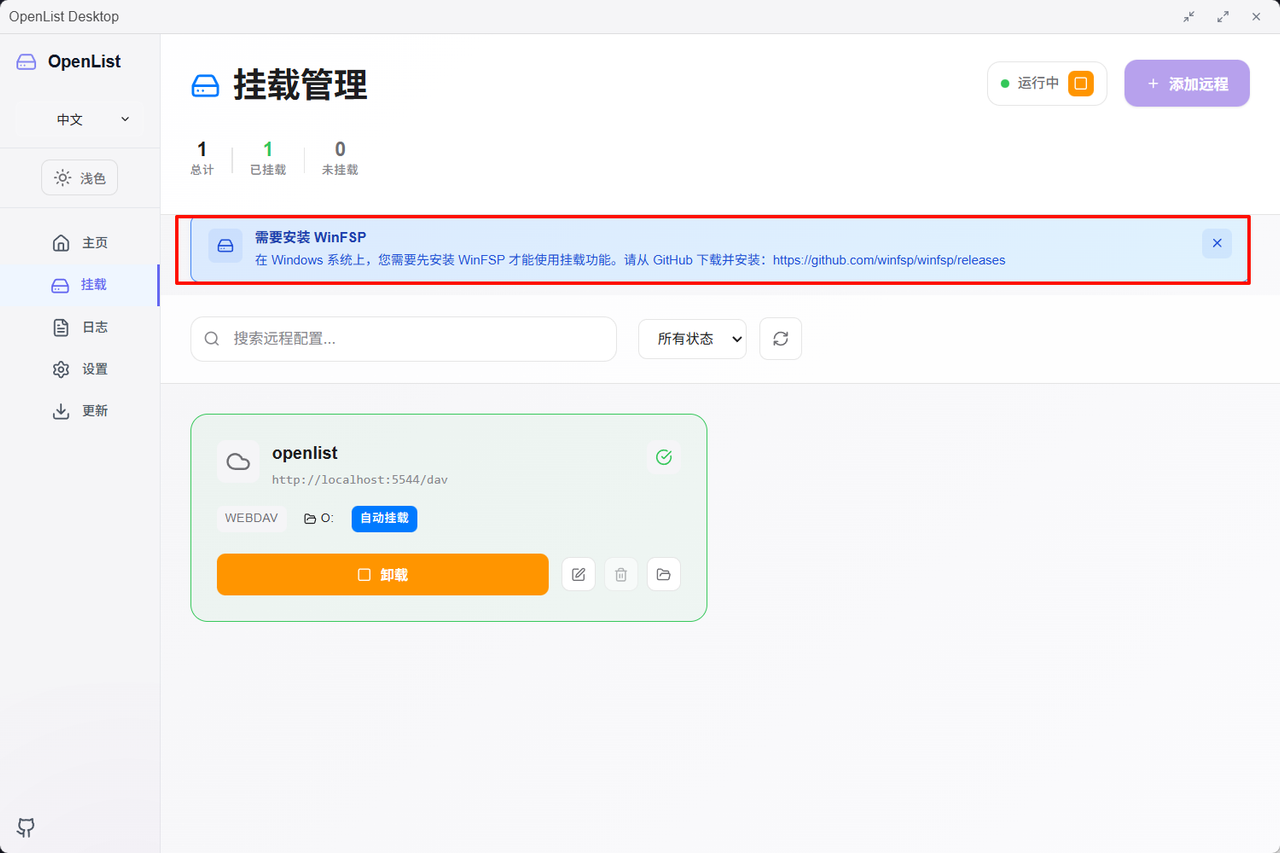Focus the 搜索远程配置 search field
1280x853 pixels.
[x=403, y=339]
